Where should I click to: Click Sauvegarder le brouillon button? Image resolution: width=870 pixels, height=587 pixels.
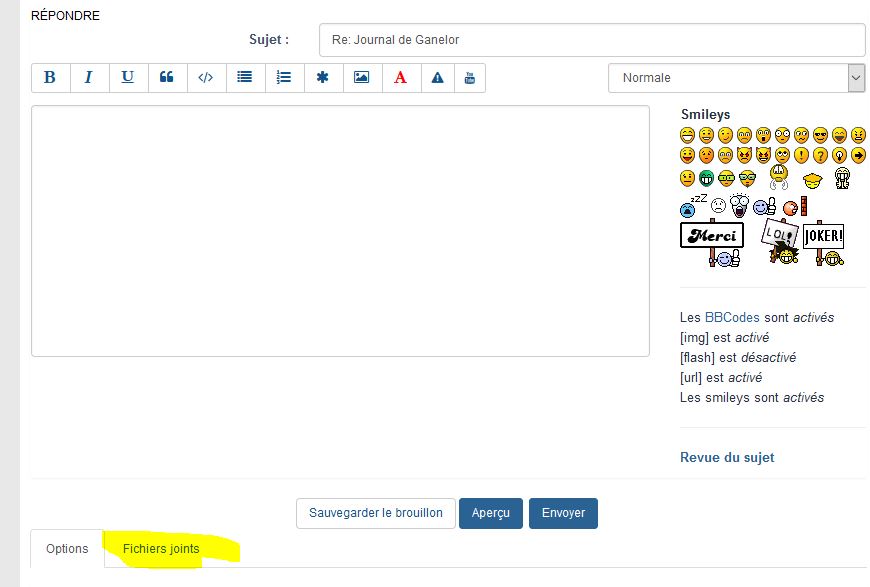click(x=376, y=513)
